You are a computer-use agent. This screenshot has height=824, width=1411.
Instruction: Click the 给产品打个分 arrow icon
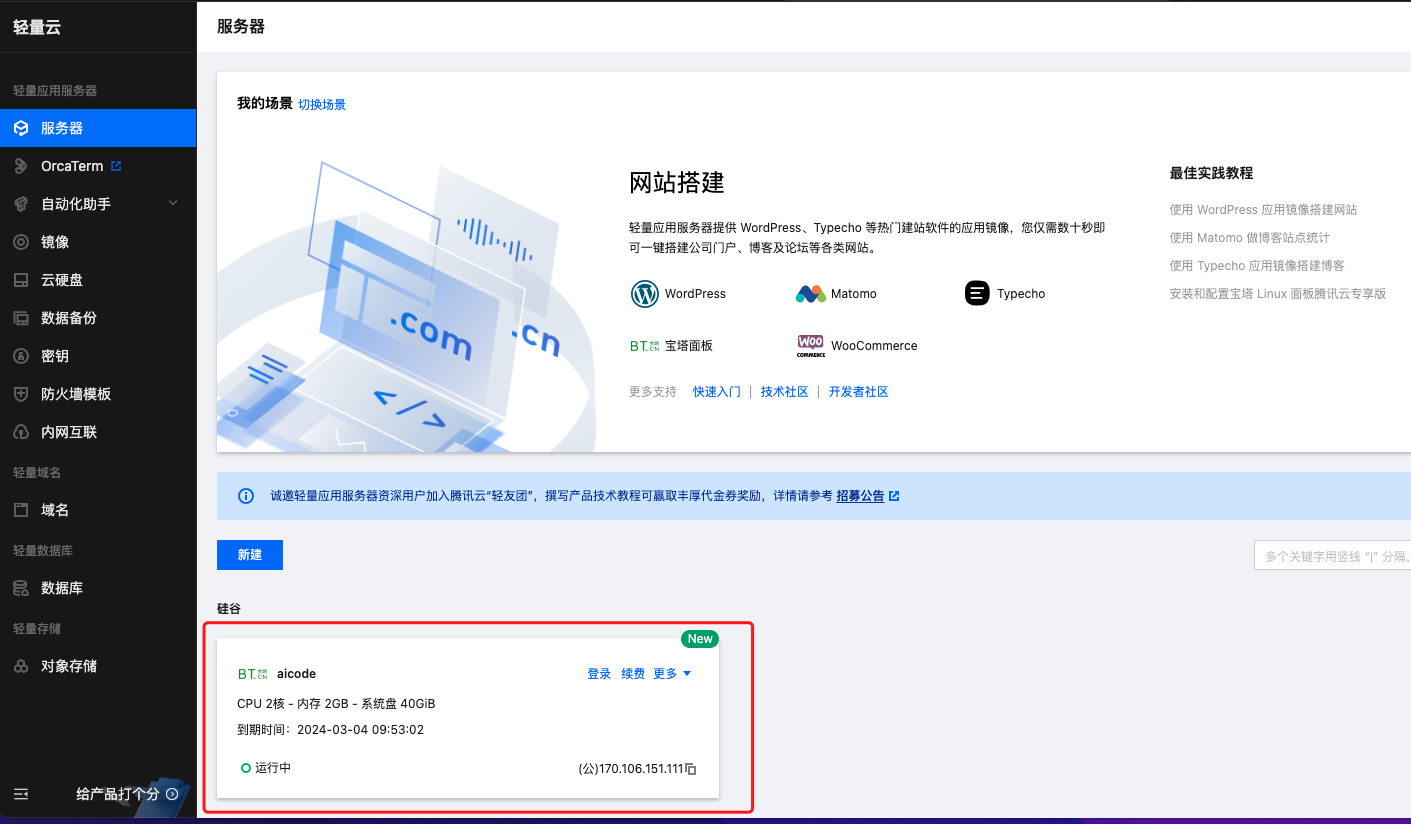pos(172,794)
